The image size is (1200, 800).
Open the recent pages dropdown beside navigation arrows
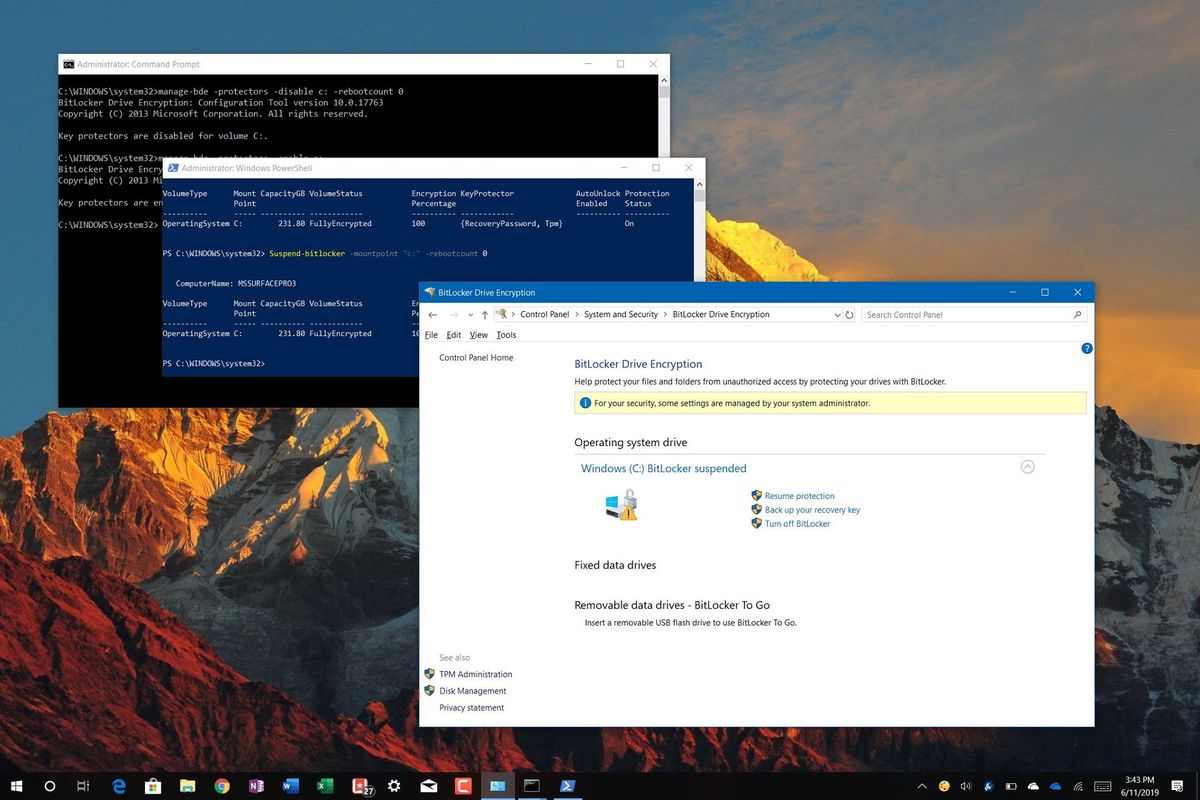point(470,314)
